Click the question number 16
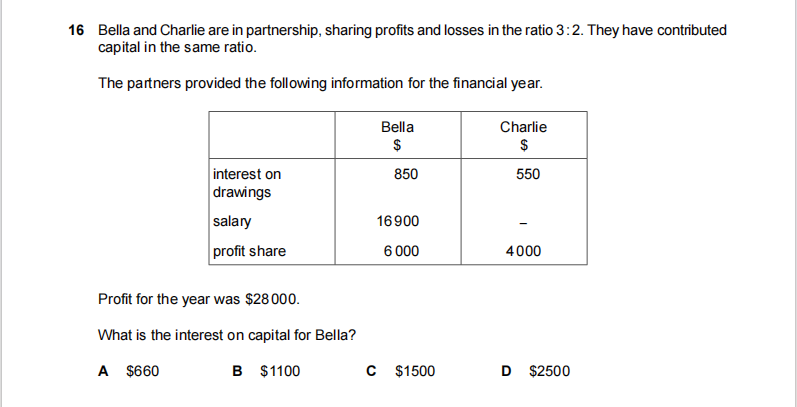 coord(77,31)
